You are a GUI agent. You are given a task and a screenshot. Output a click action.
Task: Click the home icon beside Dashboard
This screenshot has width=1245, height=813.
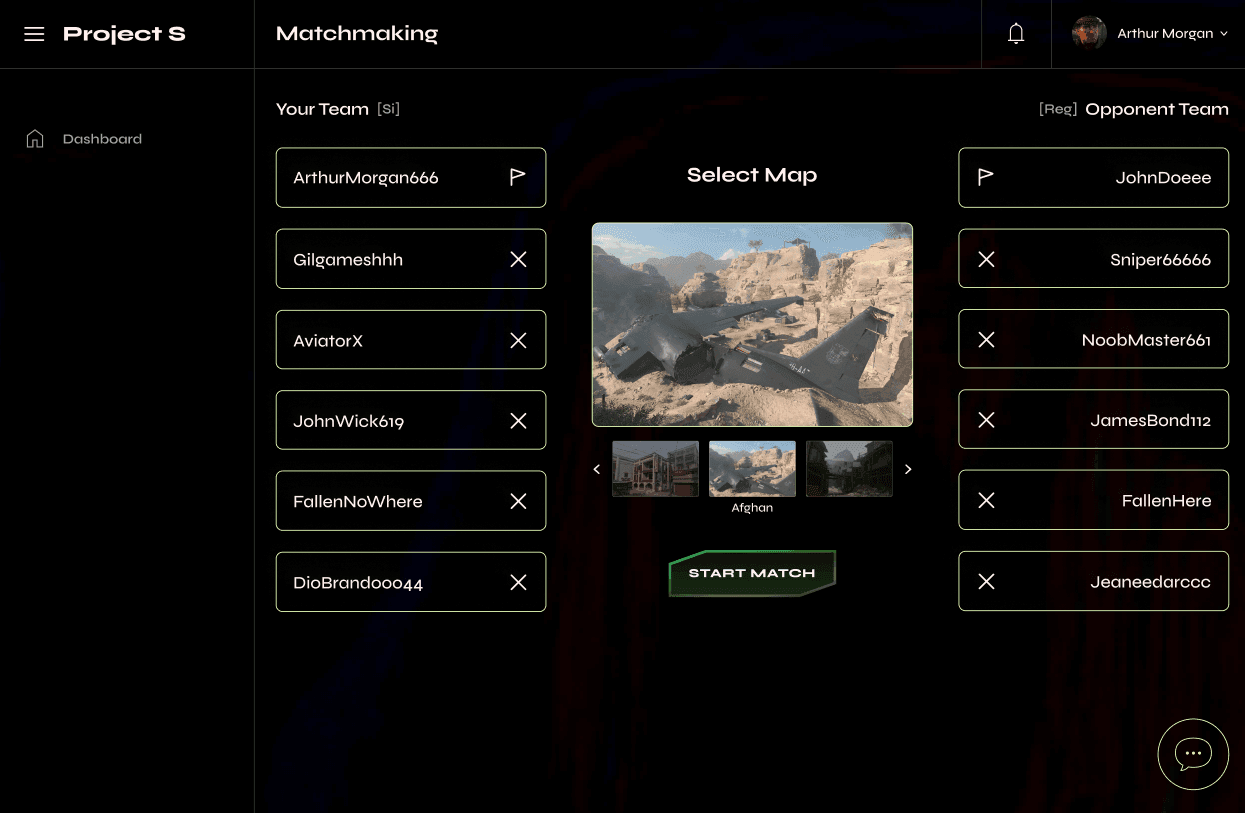(x=35, y=138)
